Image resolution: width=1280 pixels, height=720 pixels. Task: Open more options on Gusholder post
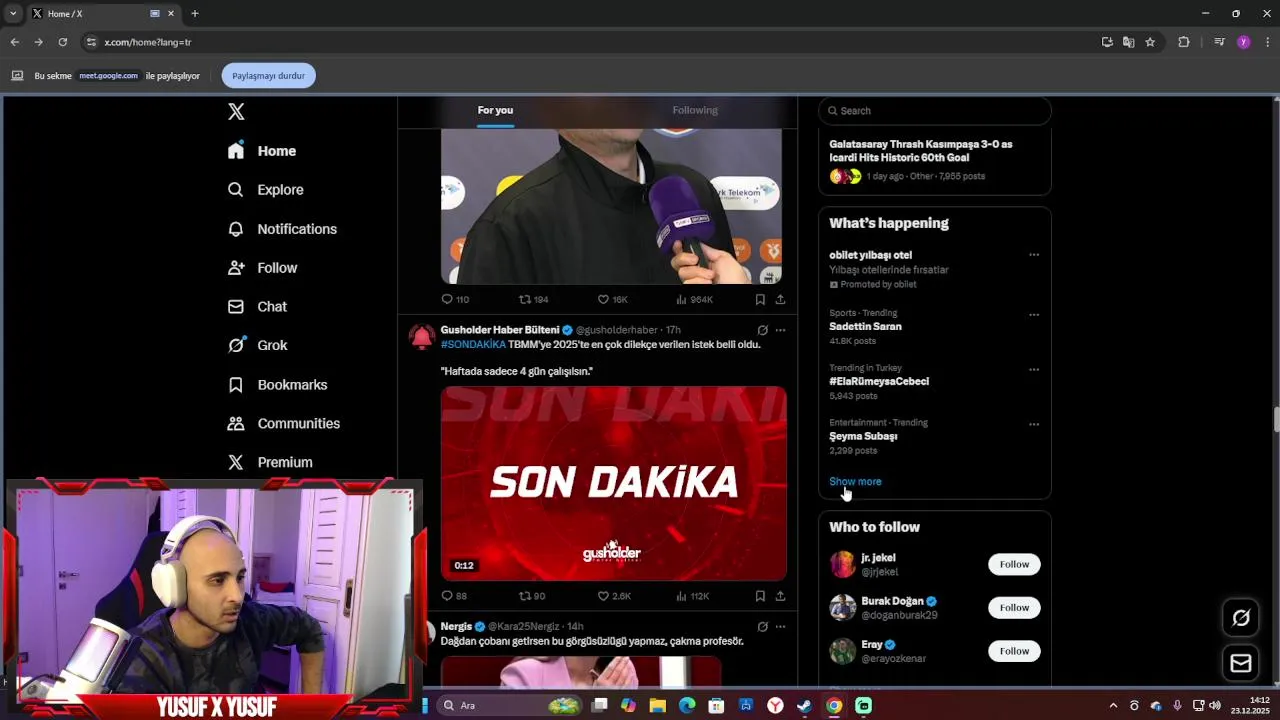pos(780,330)
